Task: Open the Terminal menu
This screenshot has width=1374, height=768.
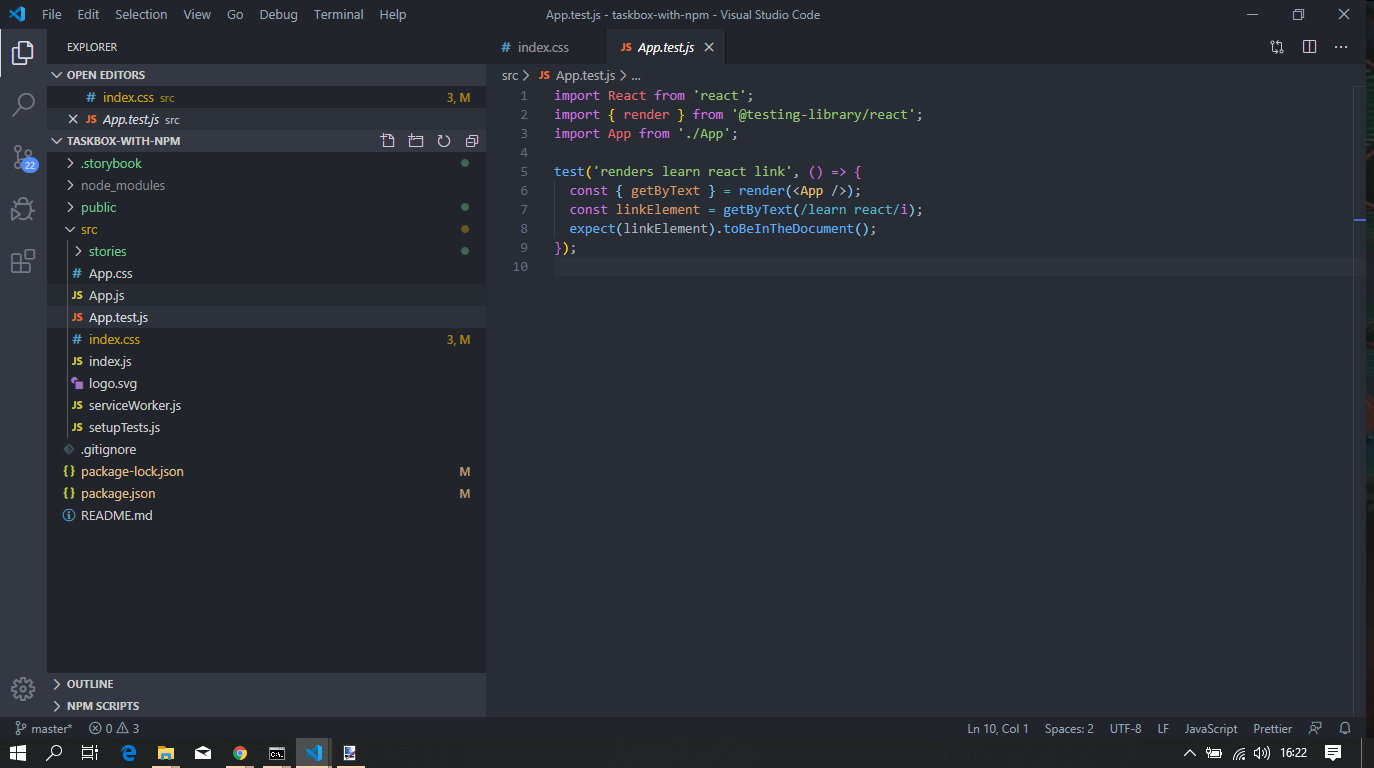Action: point(338,14)
